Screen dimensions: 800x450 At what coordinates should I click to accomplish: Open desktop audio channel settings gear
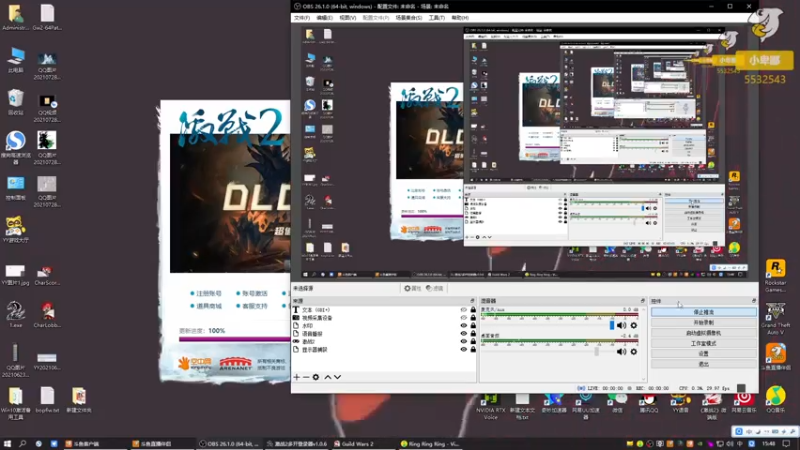[x=634, y=352]
